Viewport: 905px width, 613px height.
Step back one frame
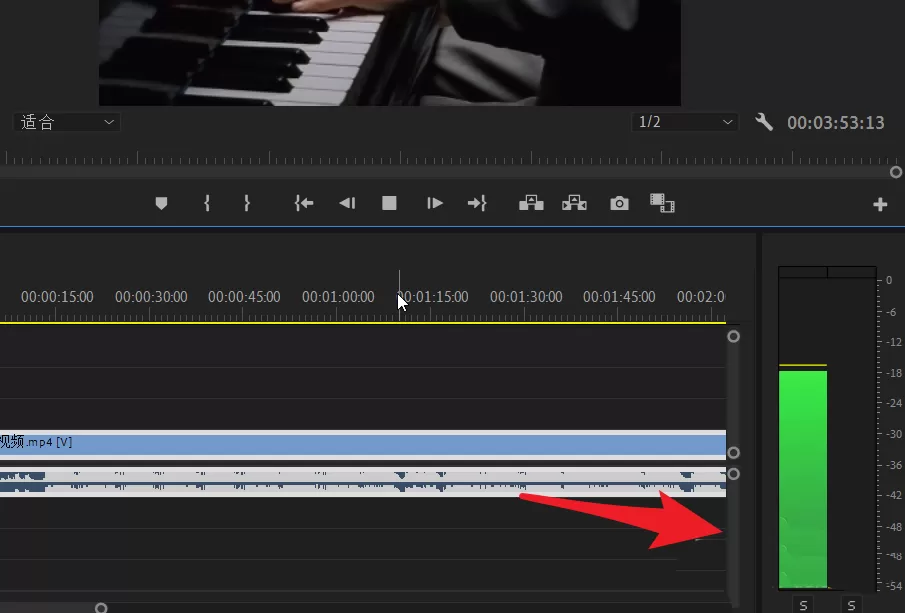347,203
